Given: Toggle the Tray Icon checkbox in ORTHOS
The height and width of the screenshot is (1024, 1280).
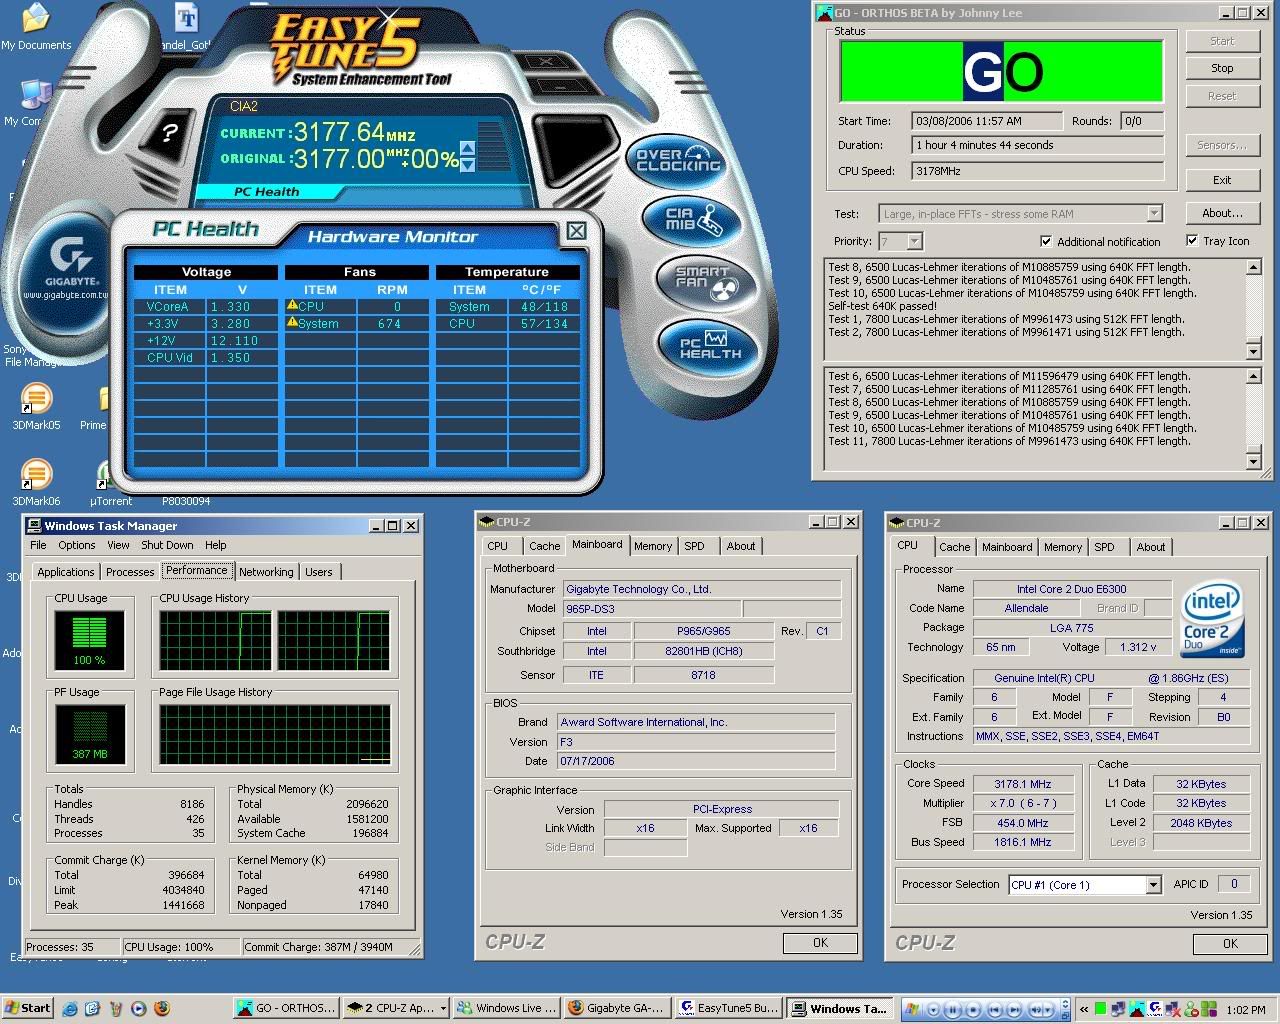Looking at the screenshot, I should click(x=1192, y=240).
